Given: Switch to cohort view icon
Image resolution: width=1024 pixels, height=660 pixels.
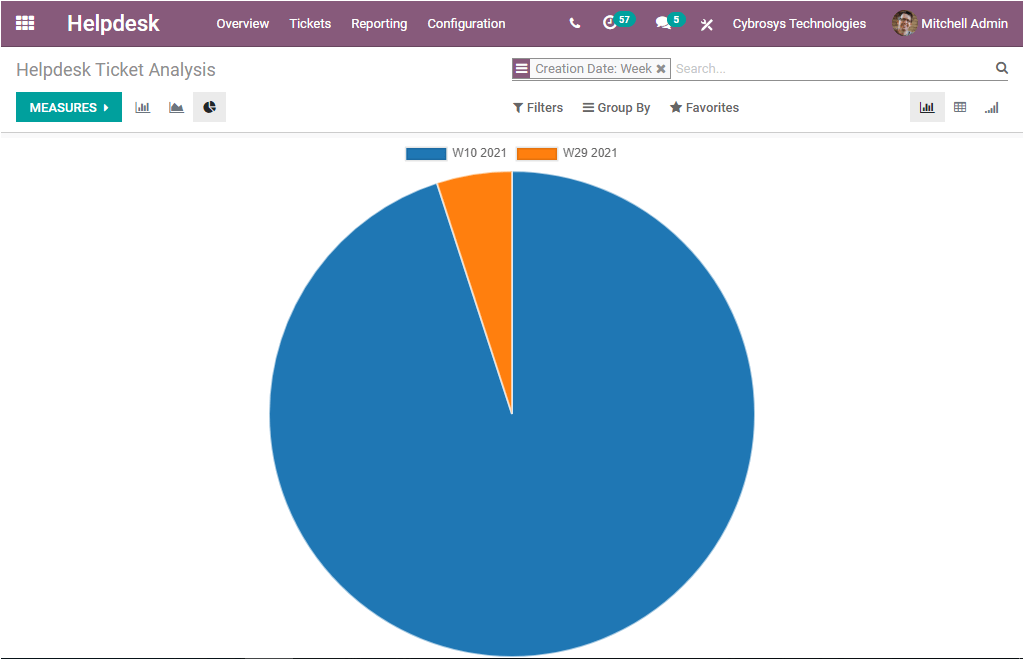Looking at the screenshot, I should 991,108.
